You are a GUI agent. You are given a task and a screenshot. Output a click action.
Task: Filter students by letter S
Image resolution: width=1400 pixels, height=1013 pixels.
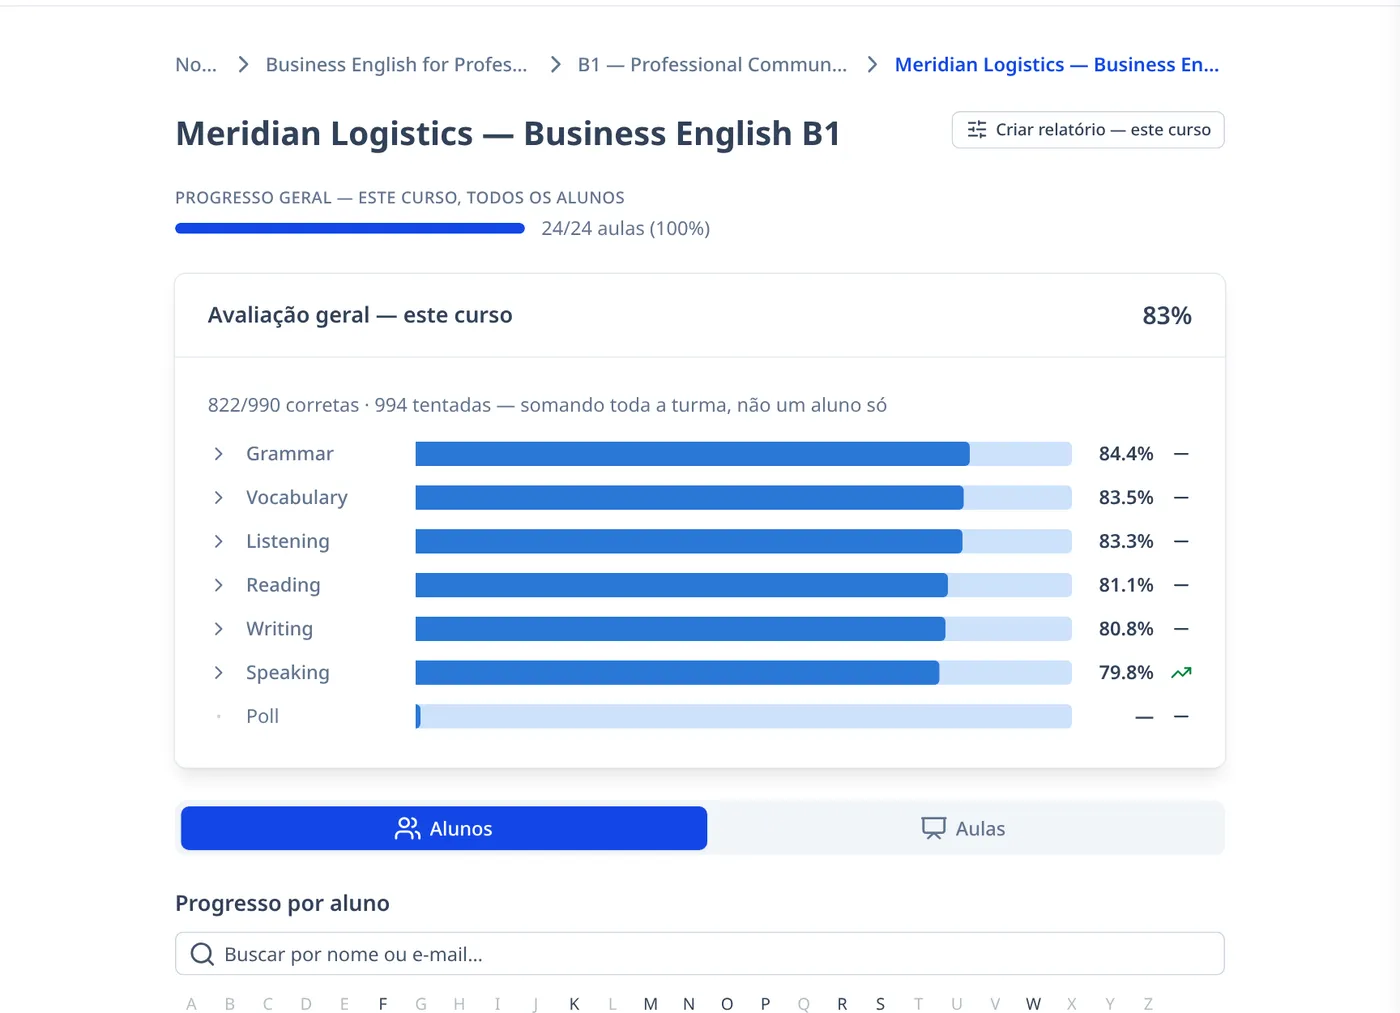click(x=880, y=1004)
